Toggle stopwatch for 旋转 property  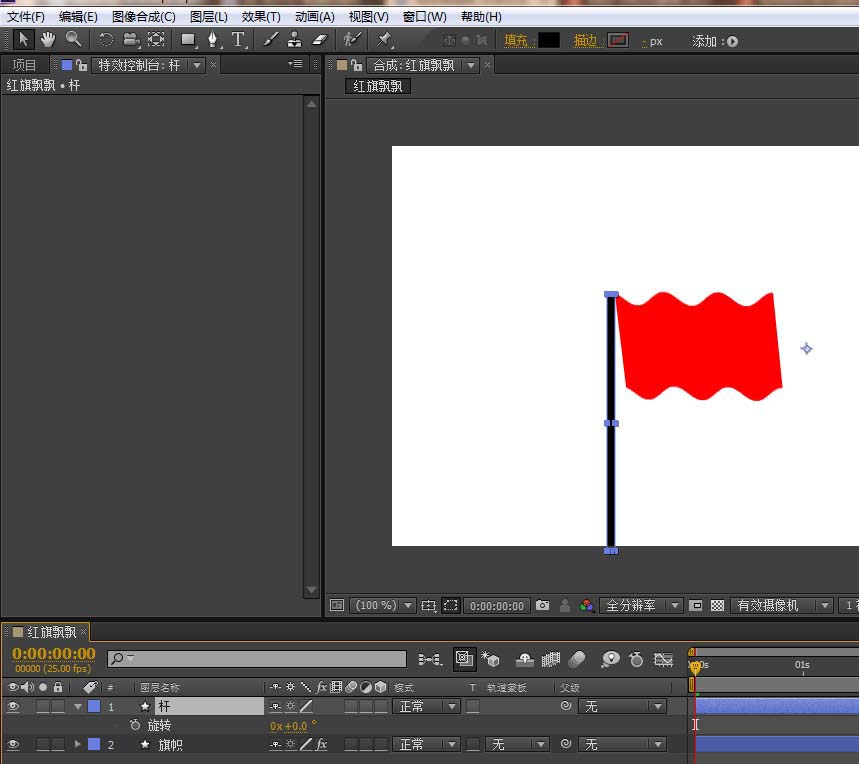(135, 725)
